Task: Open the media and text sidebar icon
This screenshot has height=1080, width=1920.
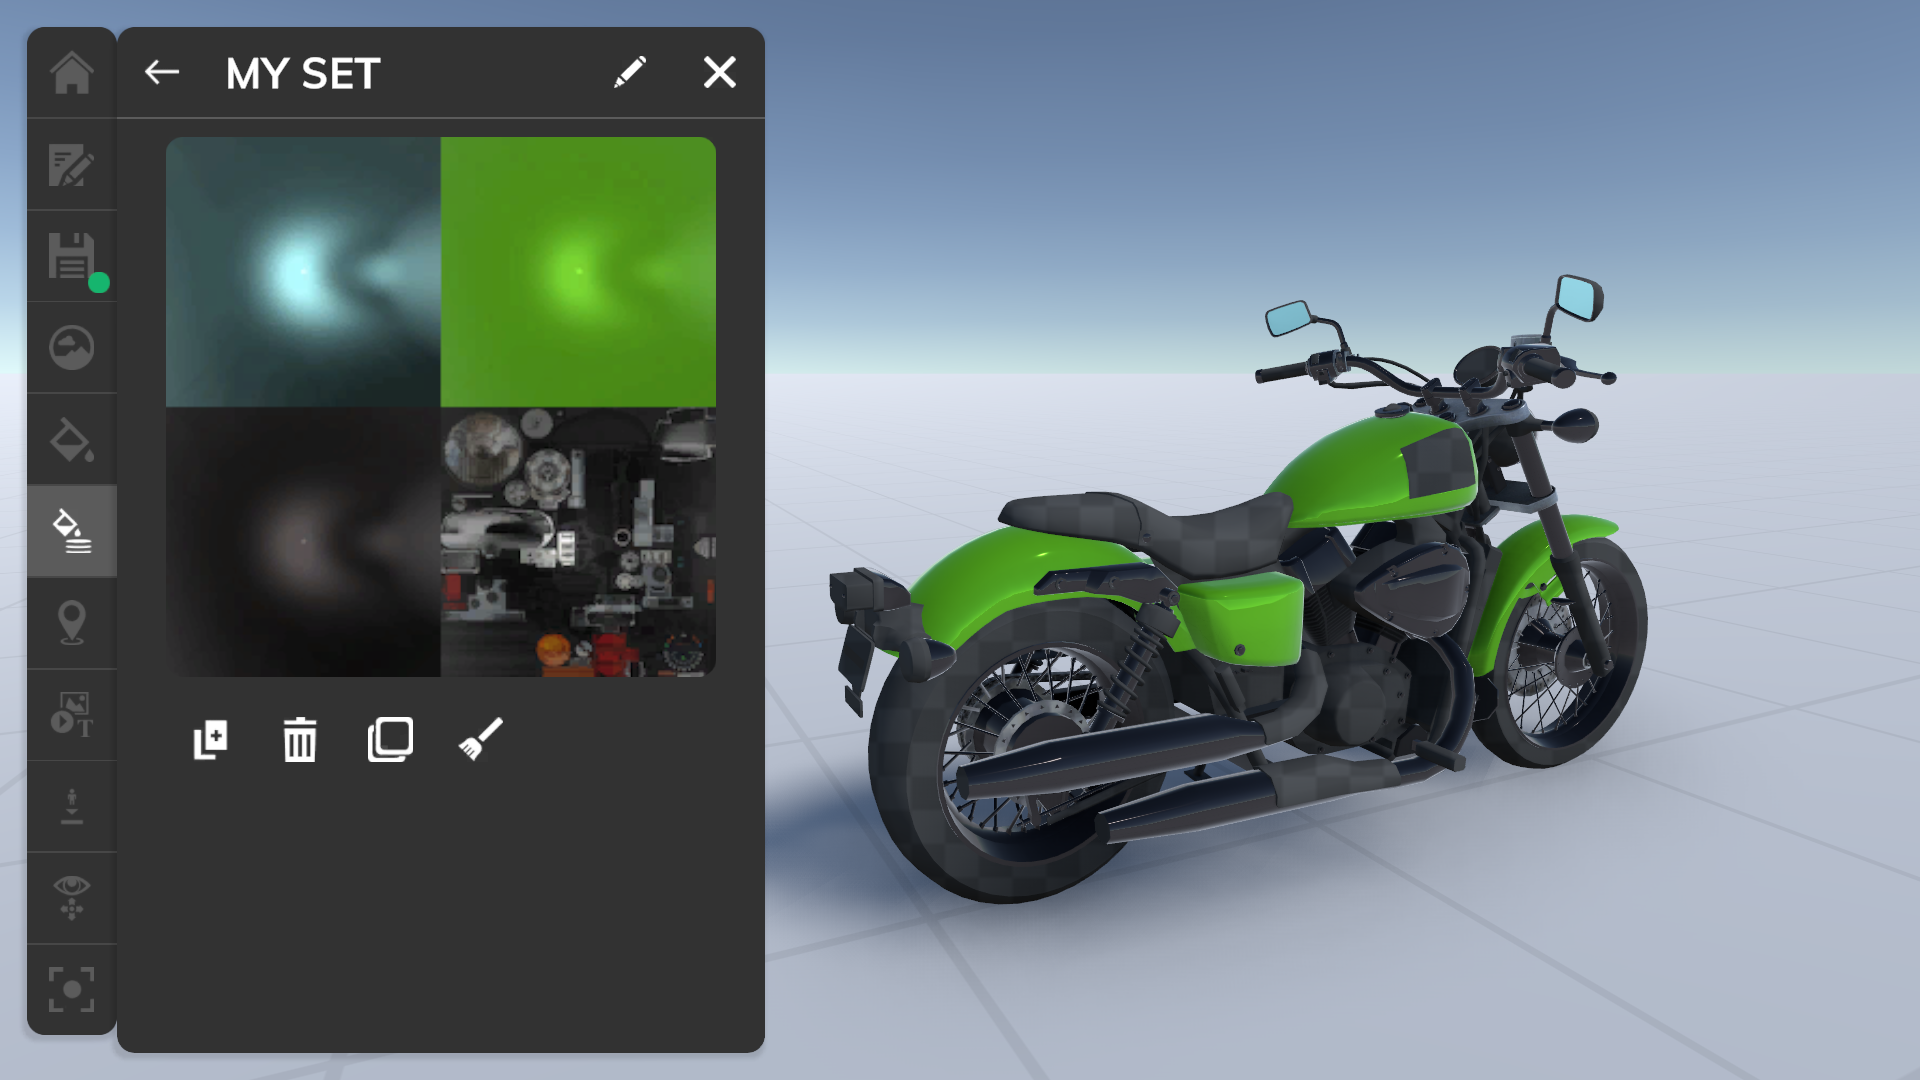Action: point(72,714)
